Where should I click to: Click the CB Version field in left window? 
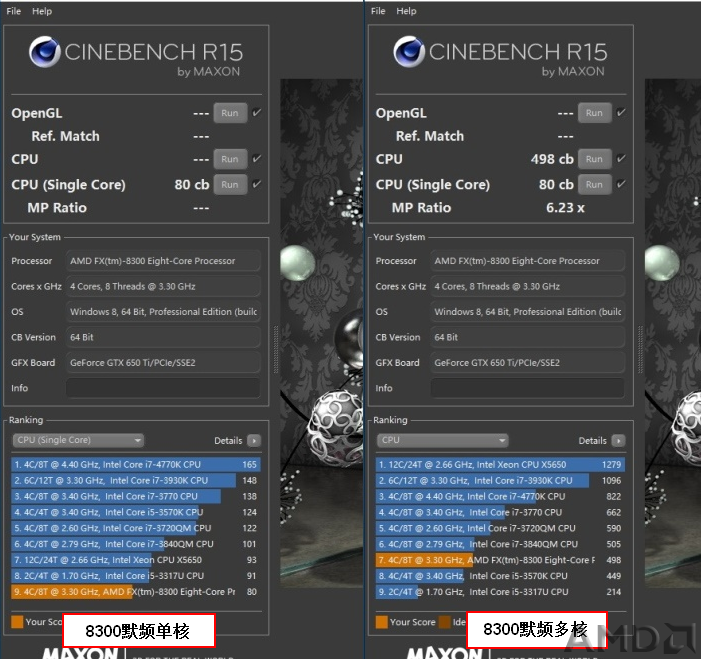163,337
